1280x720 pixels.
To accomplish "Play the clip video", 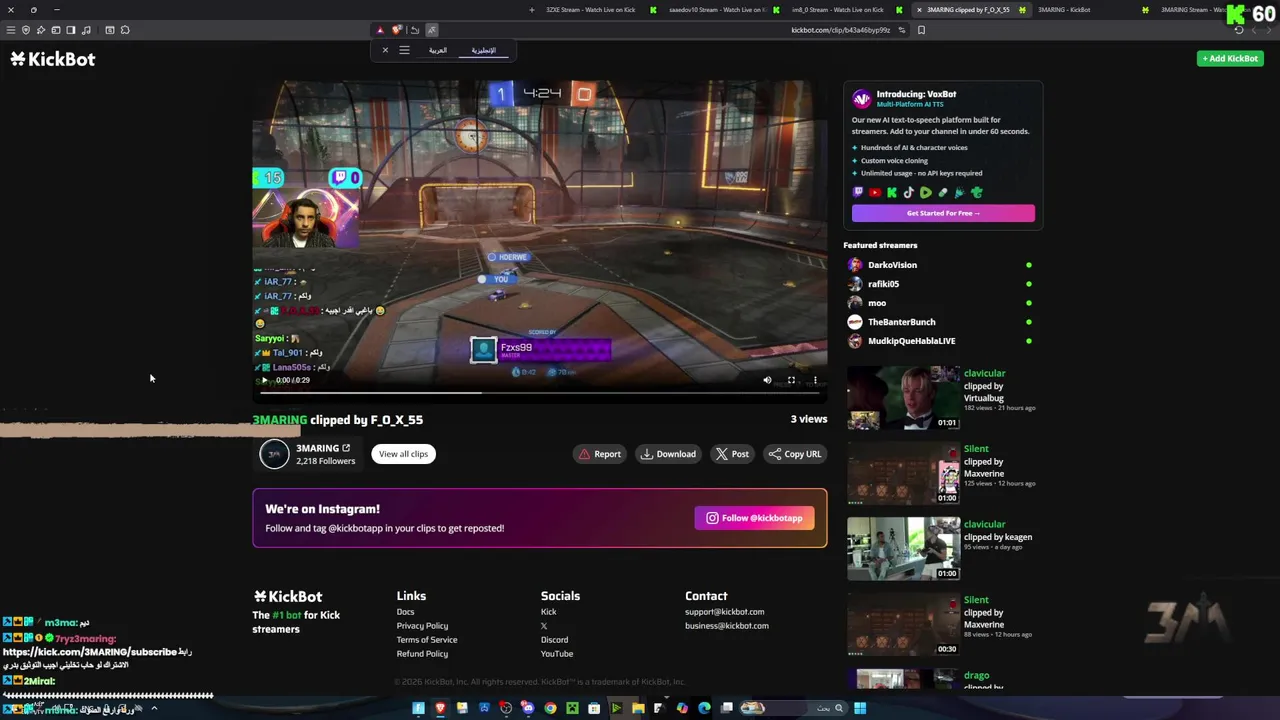I will (x=264, y=380).
